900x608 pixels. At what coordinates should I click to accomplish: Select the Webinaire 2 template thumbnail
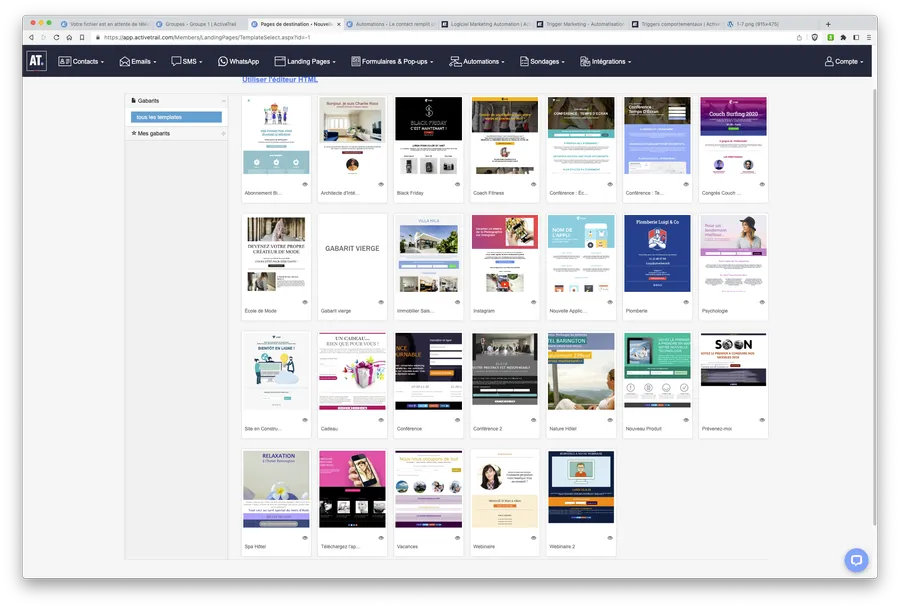[581, 487]
